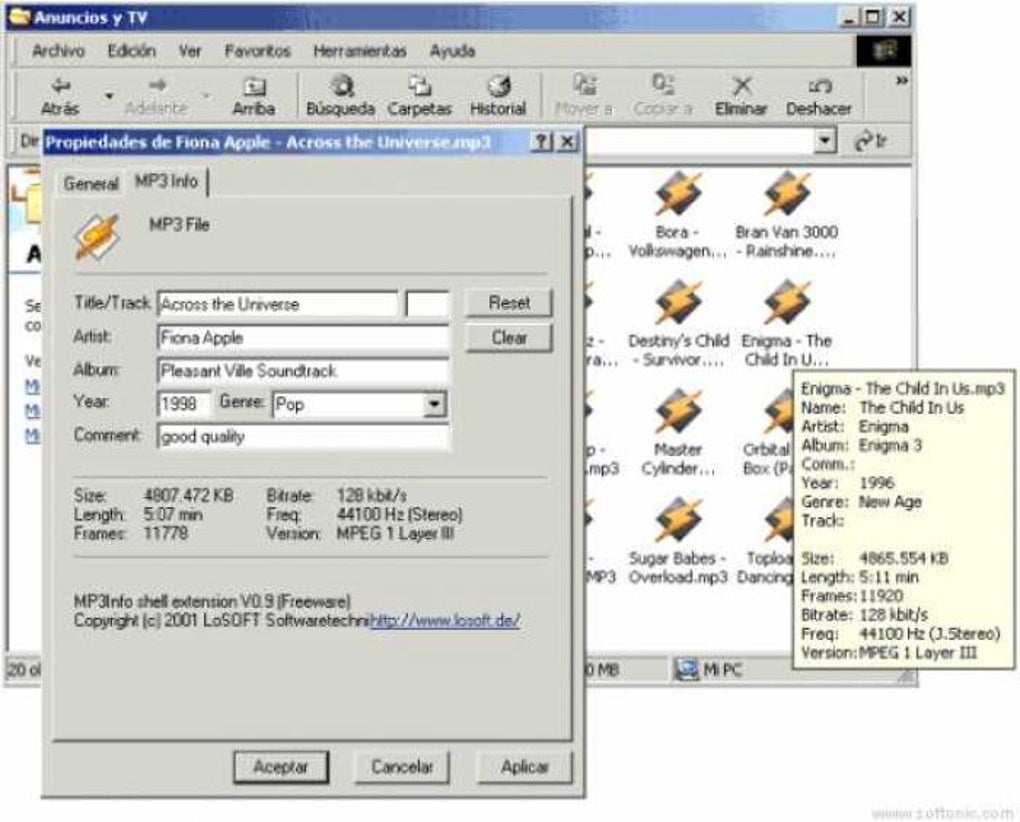Click the Title/Track field Across the Universe
The image size is (1020, 822).
click(278, 304)
